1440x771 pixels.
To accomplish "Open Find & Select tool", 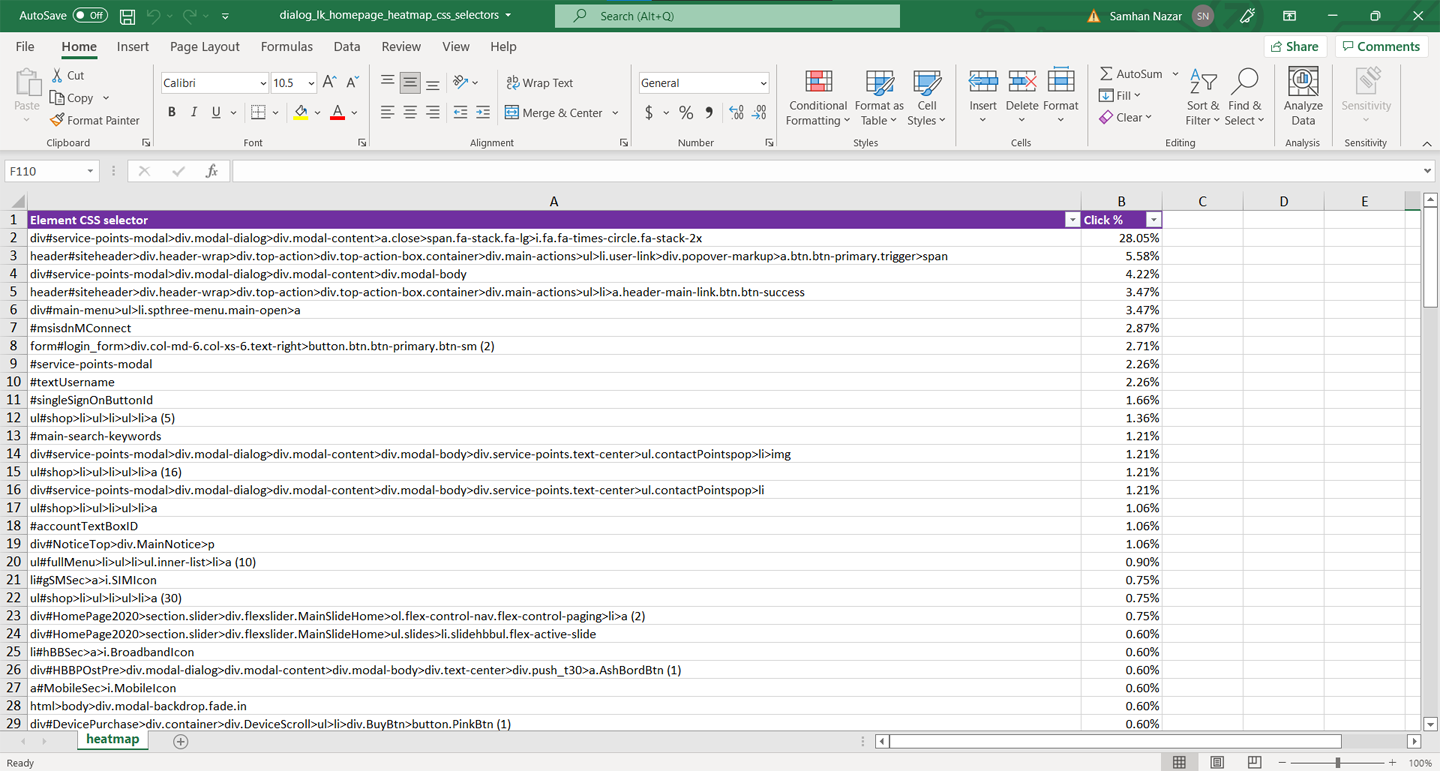I will pyautogui.click(x=1245, y=98).
